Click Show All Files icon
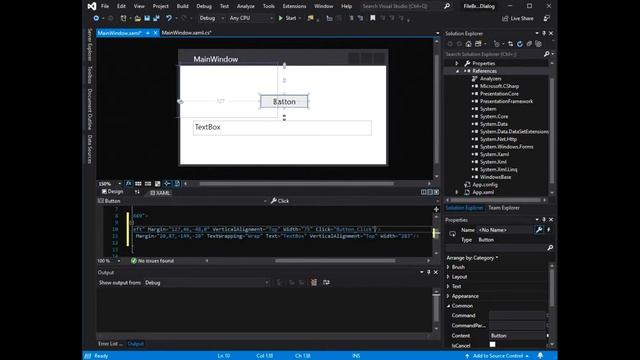Image resolution: width=640 pixels, height=360 pixels. point(539,44)
